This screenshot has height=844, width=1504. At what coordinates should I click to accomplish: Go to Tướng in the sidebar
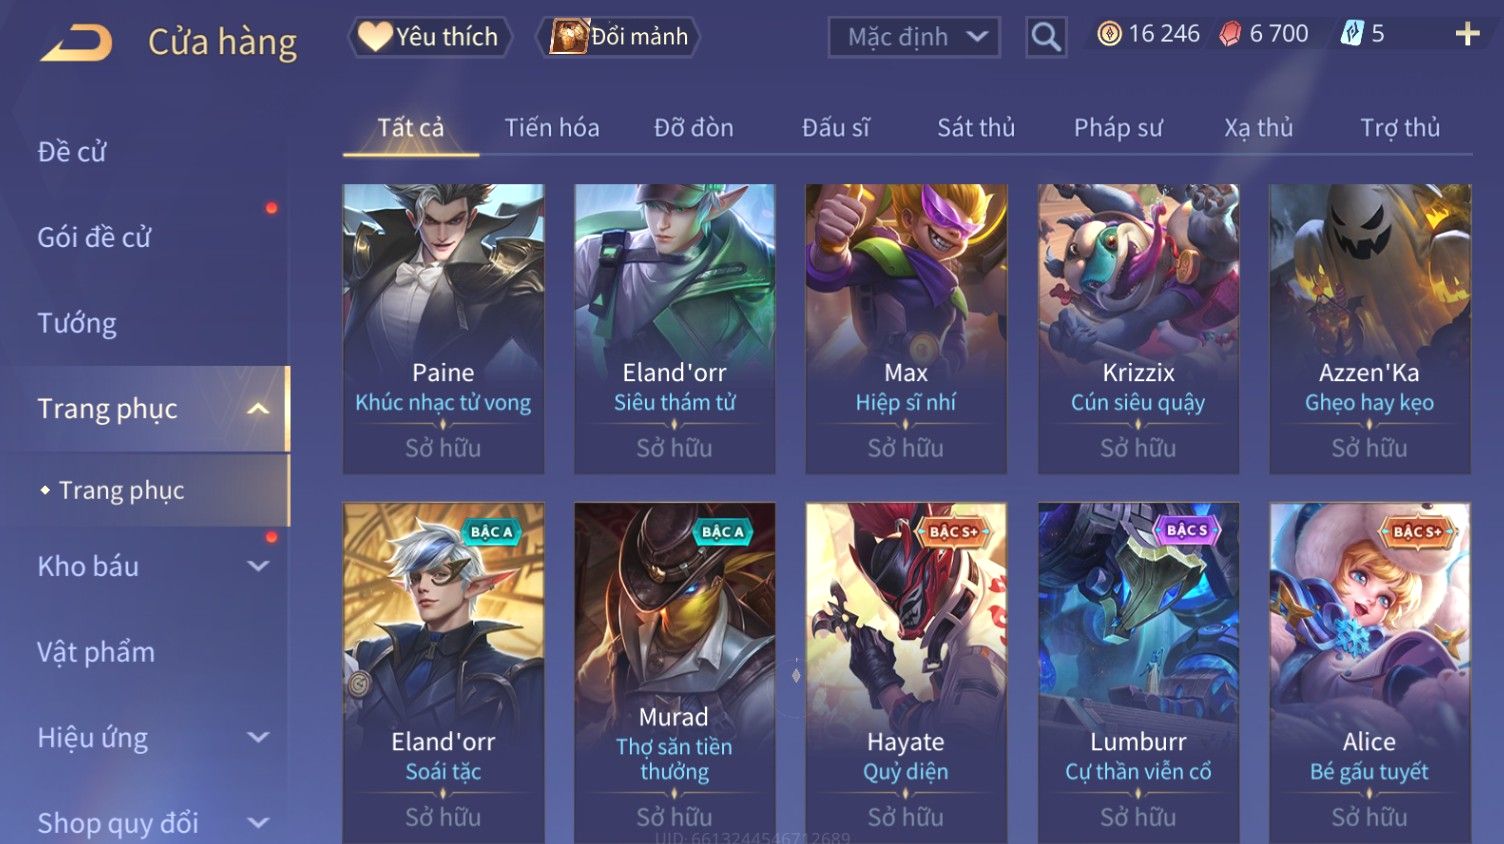[77, 323]
